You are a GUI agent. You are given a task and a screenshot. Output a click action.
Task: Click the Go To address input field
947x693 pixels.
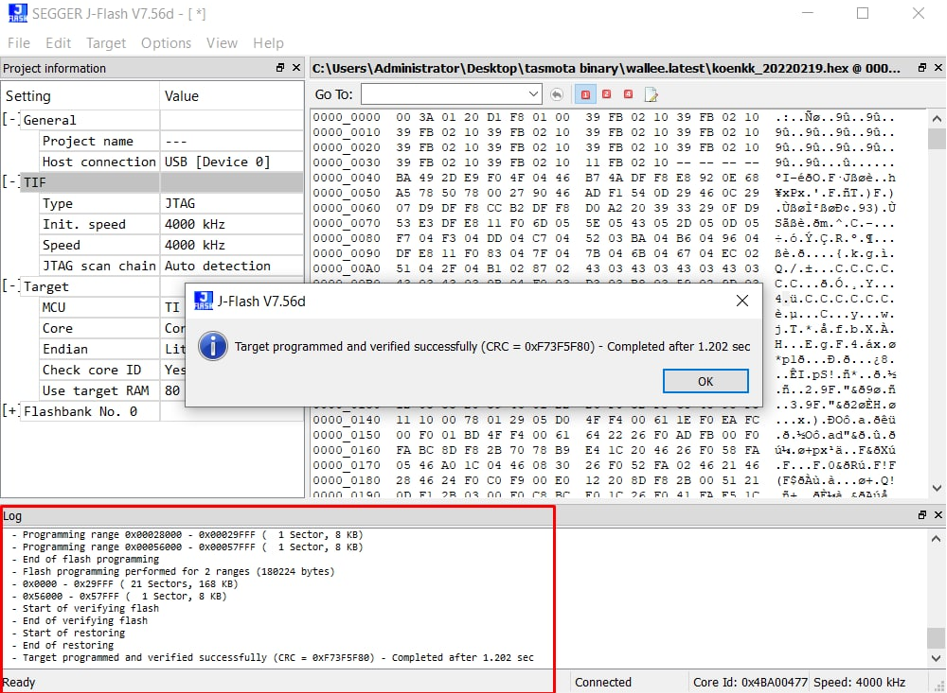(444, 94)
